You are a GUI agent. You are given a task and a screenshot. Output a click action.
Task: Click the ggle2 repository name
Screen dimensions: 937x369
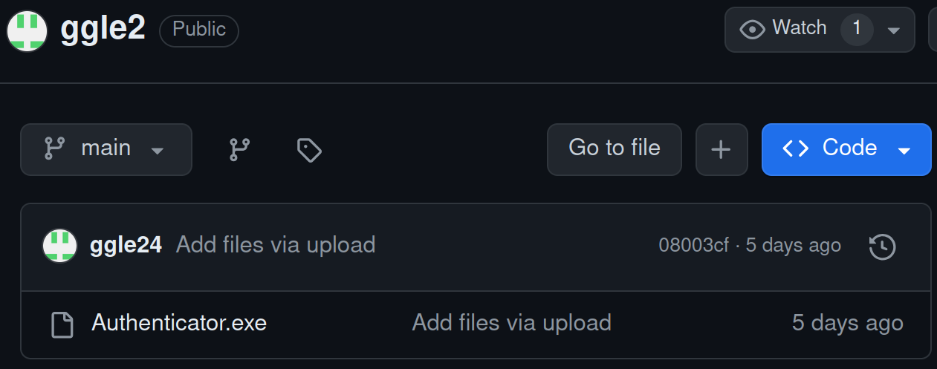coord(103,29)
